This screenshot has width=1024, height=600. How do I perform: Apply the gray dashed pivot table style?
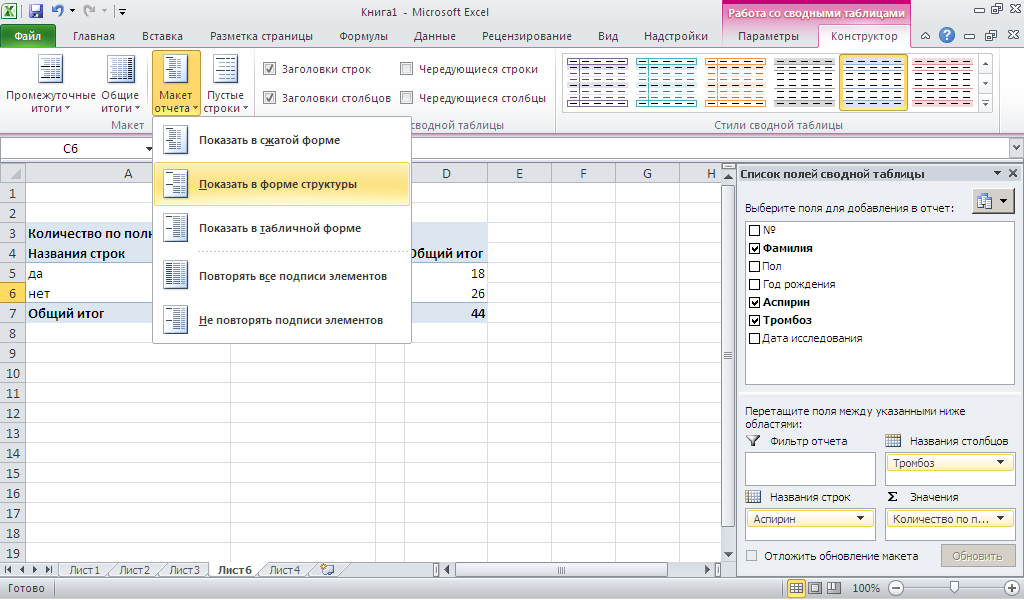(804, 82)
